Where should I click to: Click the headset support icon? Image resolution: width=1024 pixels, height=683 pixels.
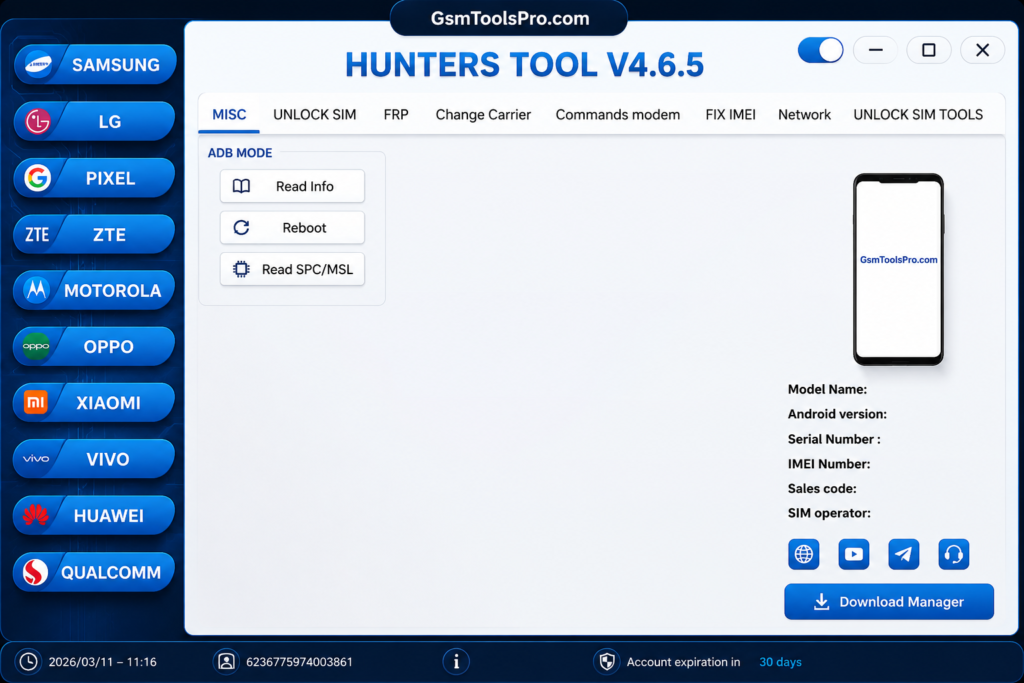click(953, 554)
